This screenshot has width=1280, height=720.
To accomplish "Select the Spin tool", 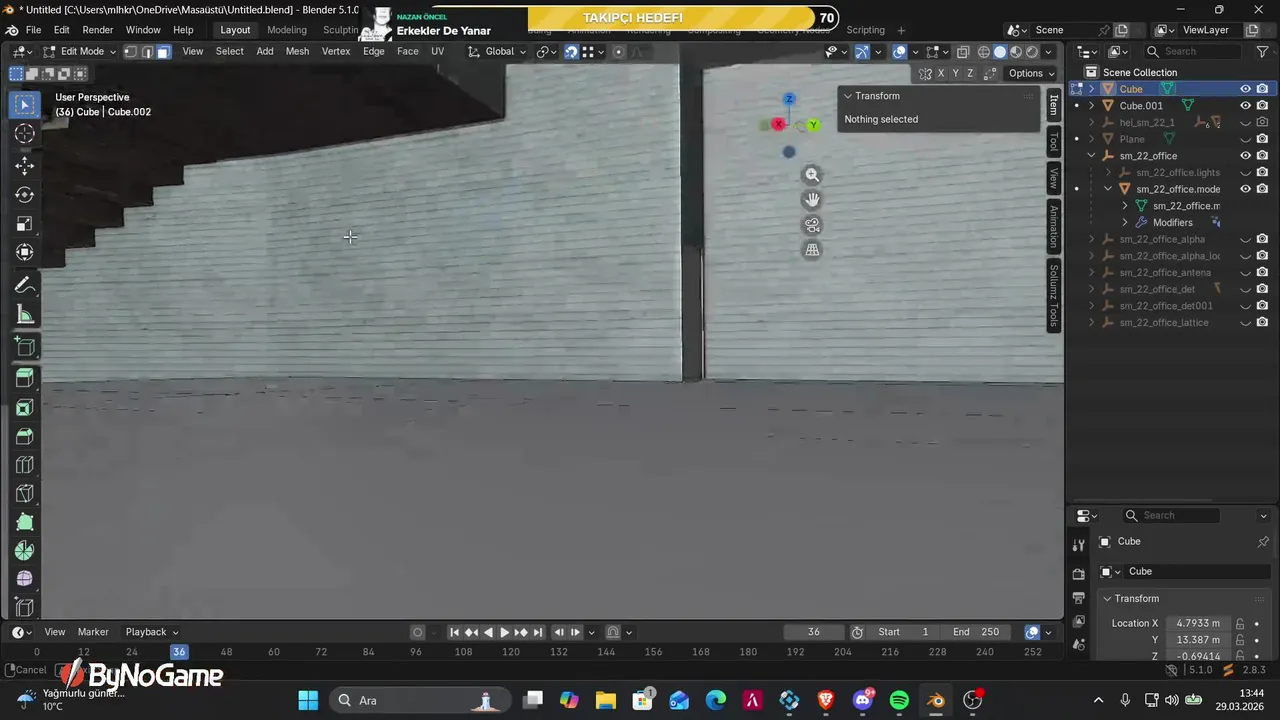I will (25, 551).
